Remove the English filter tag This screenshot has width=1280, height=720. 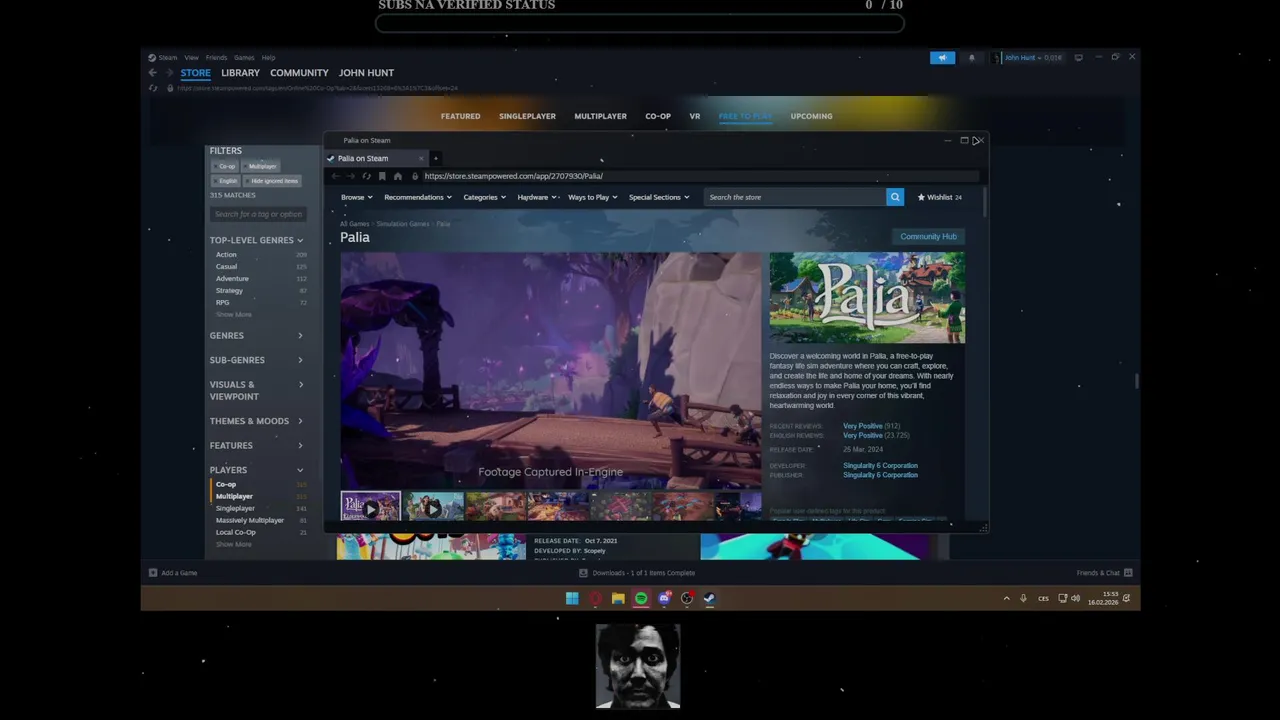228,181
